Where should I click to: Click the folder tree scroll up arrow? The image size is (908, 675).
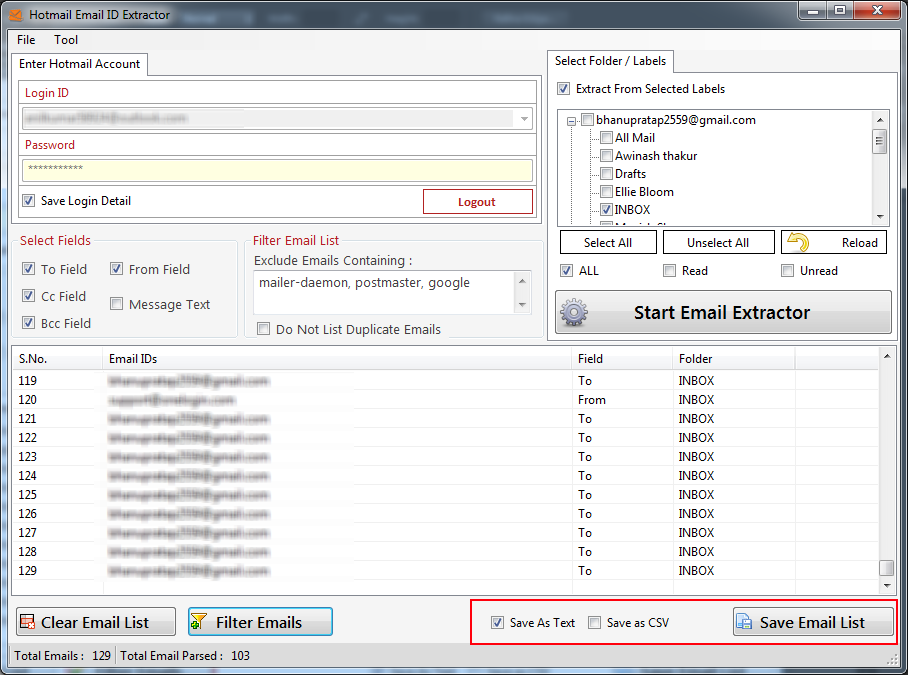(x=880, y=120)
